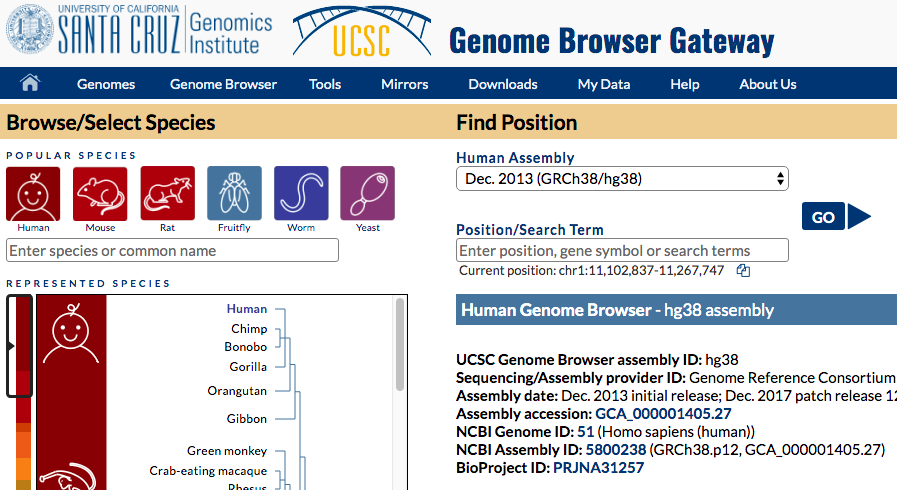Open the About Us menu
The width and height of the screenshot is (897, 490).
[768, 84]
